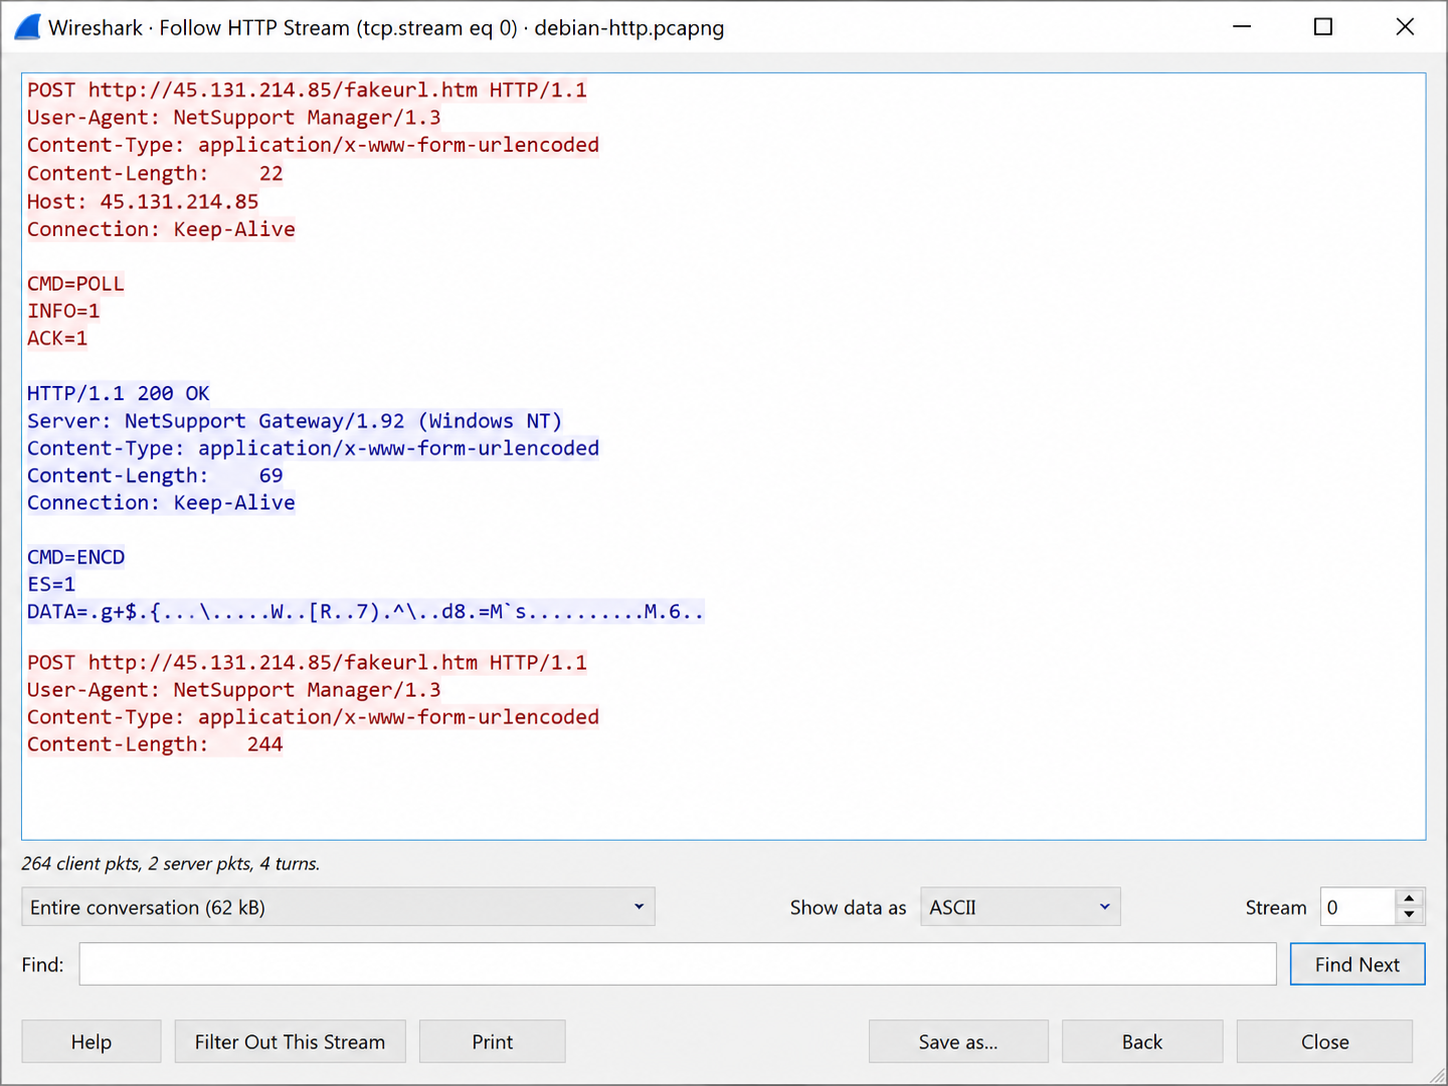Viewport: 1448px width, 1086px height.
Task: Click the Find Next button
Action: click(1357, 964)
